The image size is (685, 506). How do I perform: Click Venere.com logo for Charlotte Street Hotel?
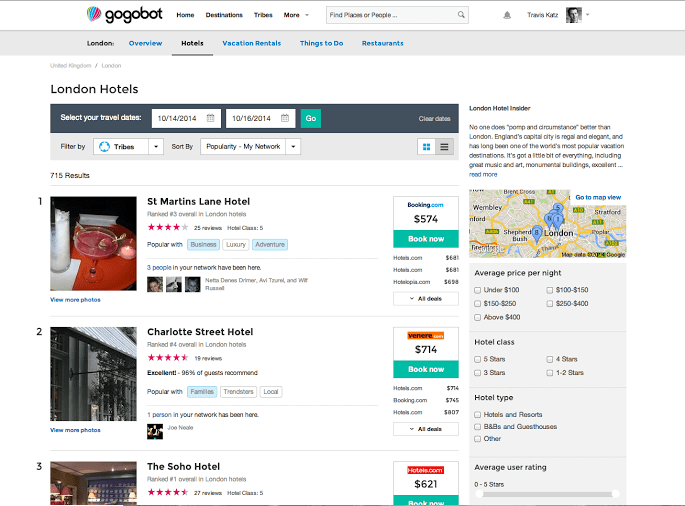tap(426, 336)
